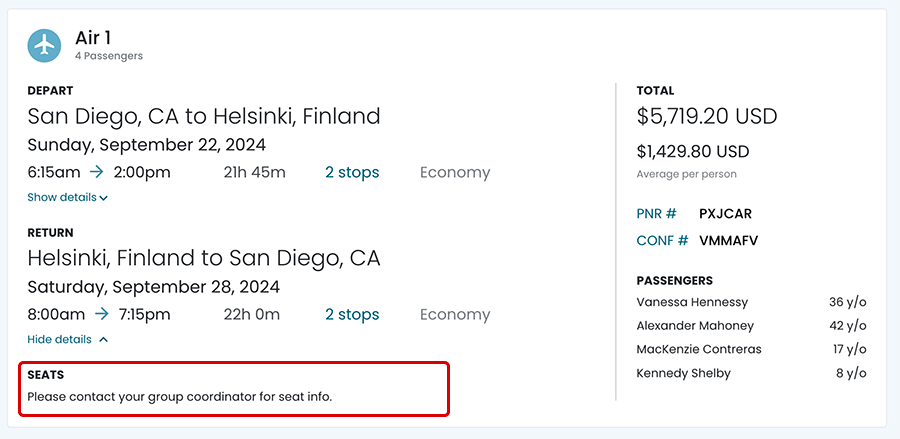Collapse return flight with Hide details
This screenshot has width=900, height=439.
61,339
